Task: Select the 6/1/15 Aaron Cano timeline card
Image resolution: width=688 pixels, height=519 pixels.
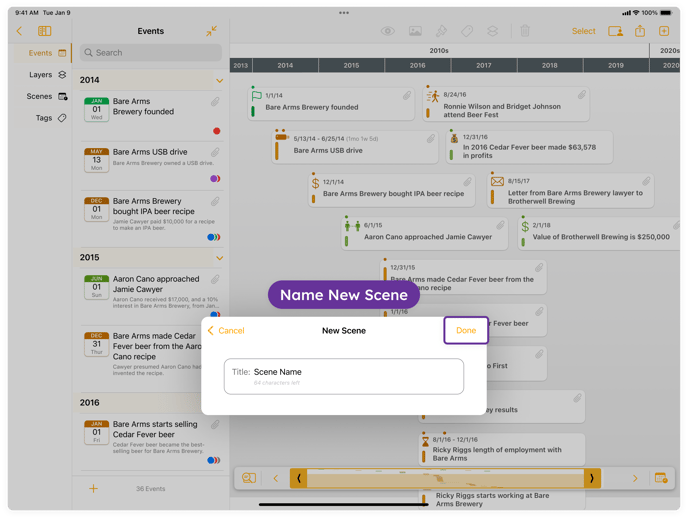Action: [x=425, y=233]
